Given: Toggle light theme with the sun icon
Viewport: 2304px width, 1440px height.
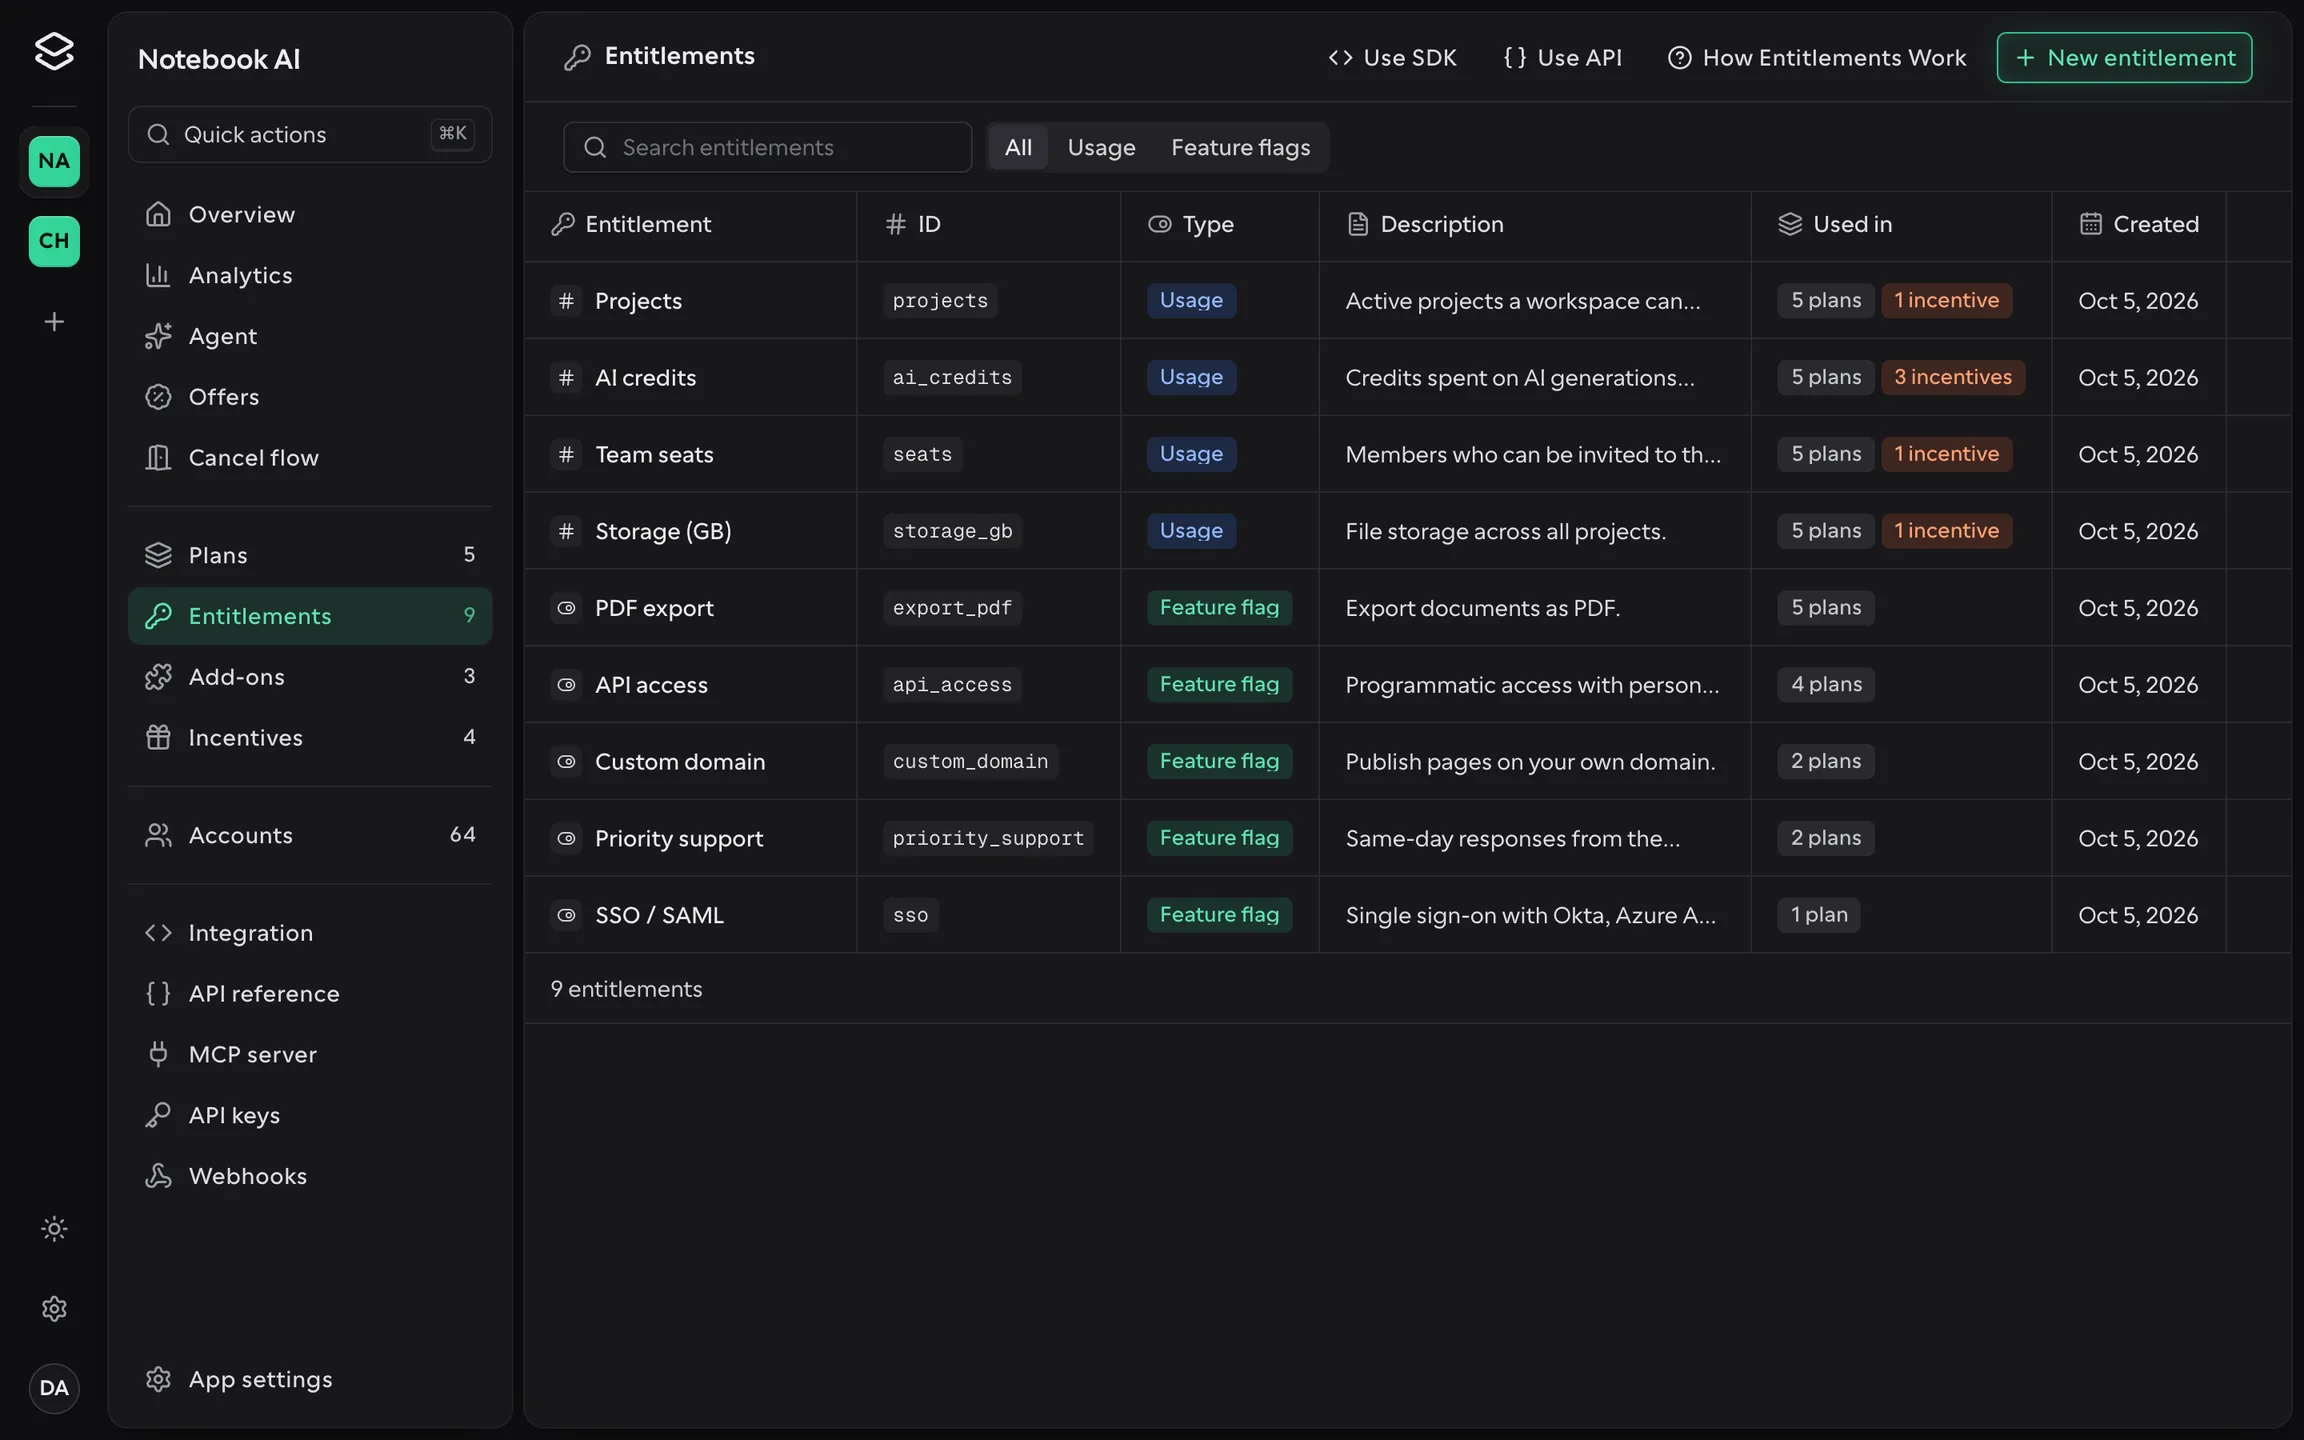Looking at the screenshot, I should click(x=54, y=1229).
